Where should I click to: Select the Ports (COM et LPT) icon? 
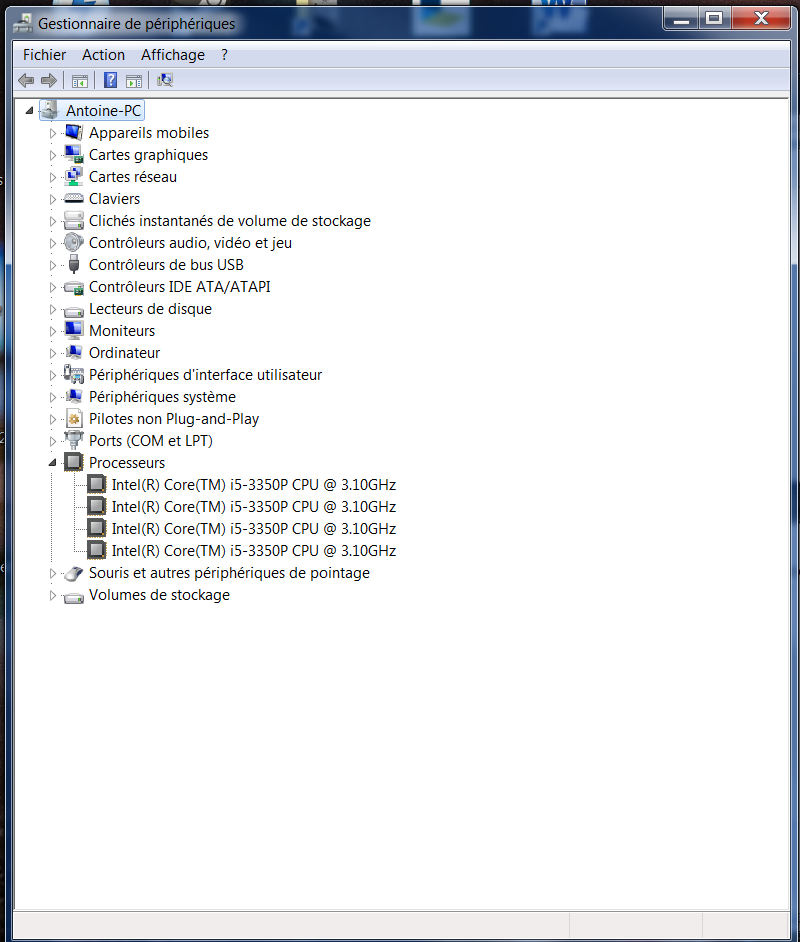tap(74, 440)
